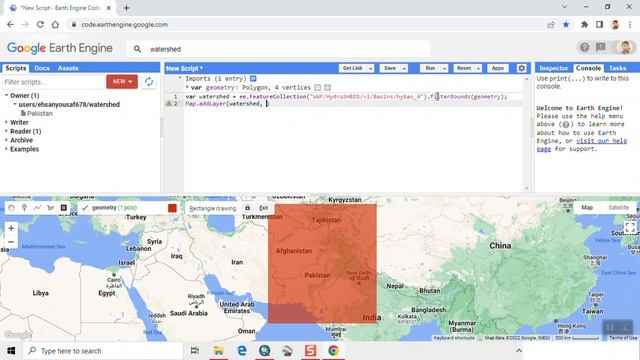Open the Run dropdown arrow
Screen dimensions: 640x360
coord(444,68)
